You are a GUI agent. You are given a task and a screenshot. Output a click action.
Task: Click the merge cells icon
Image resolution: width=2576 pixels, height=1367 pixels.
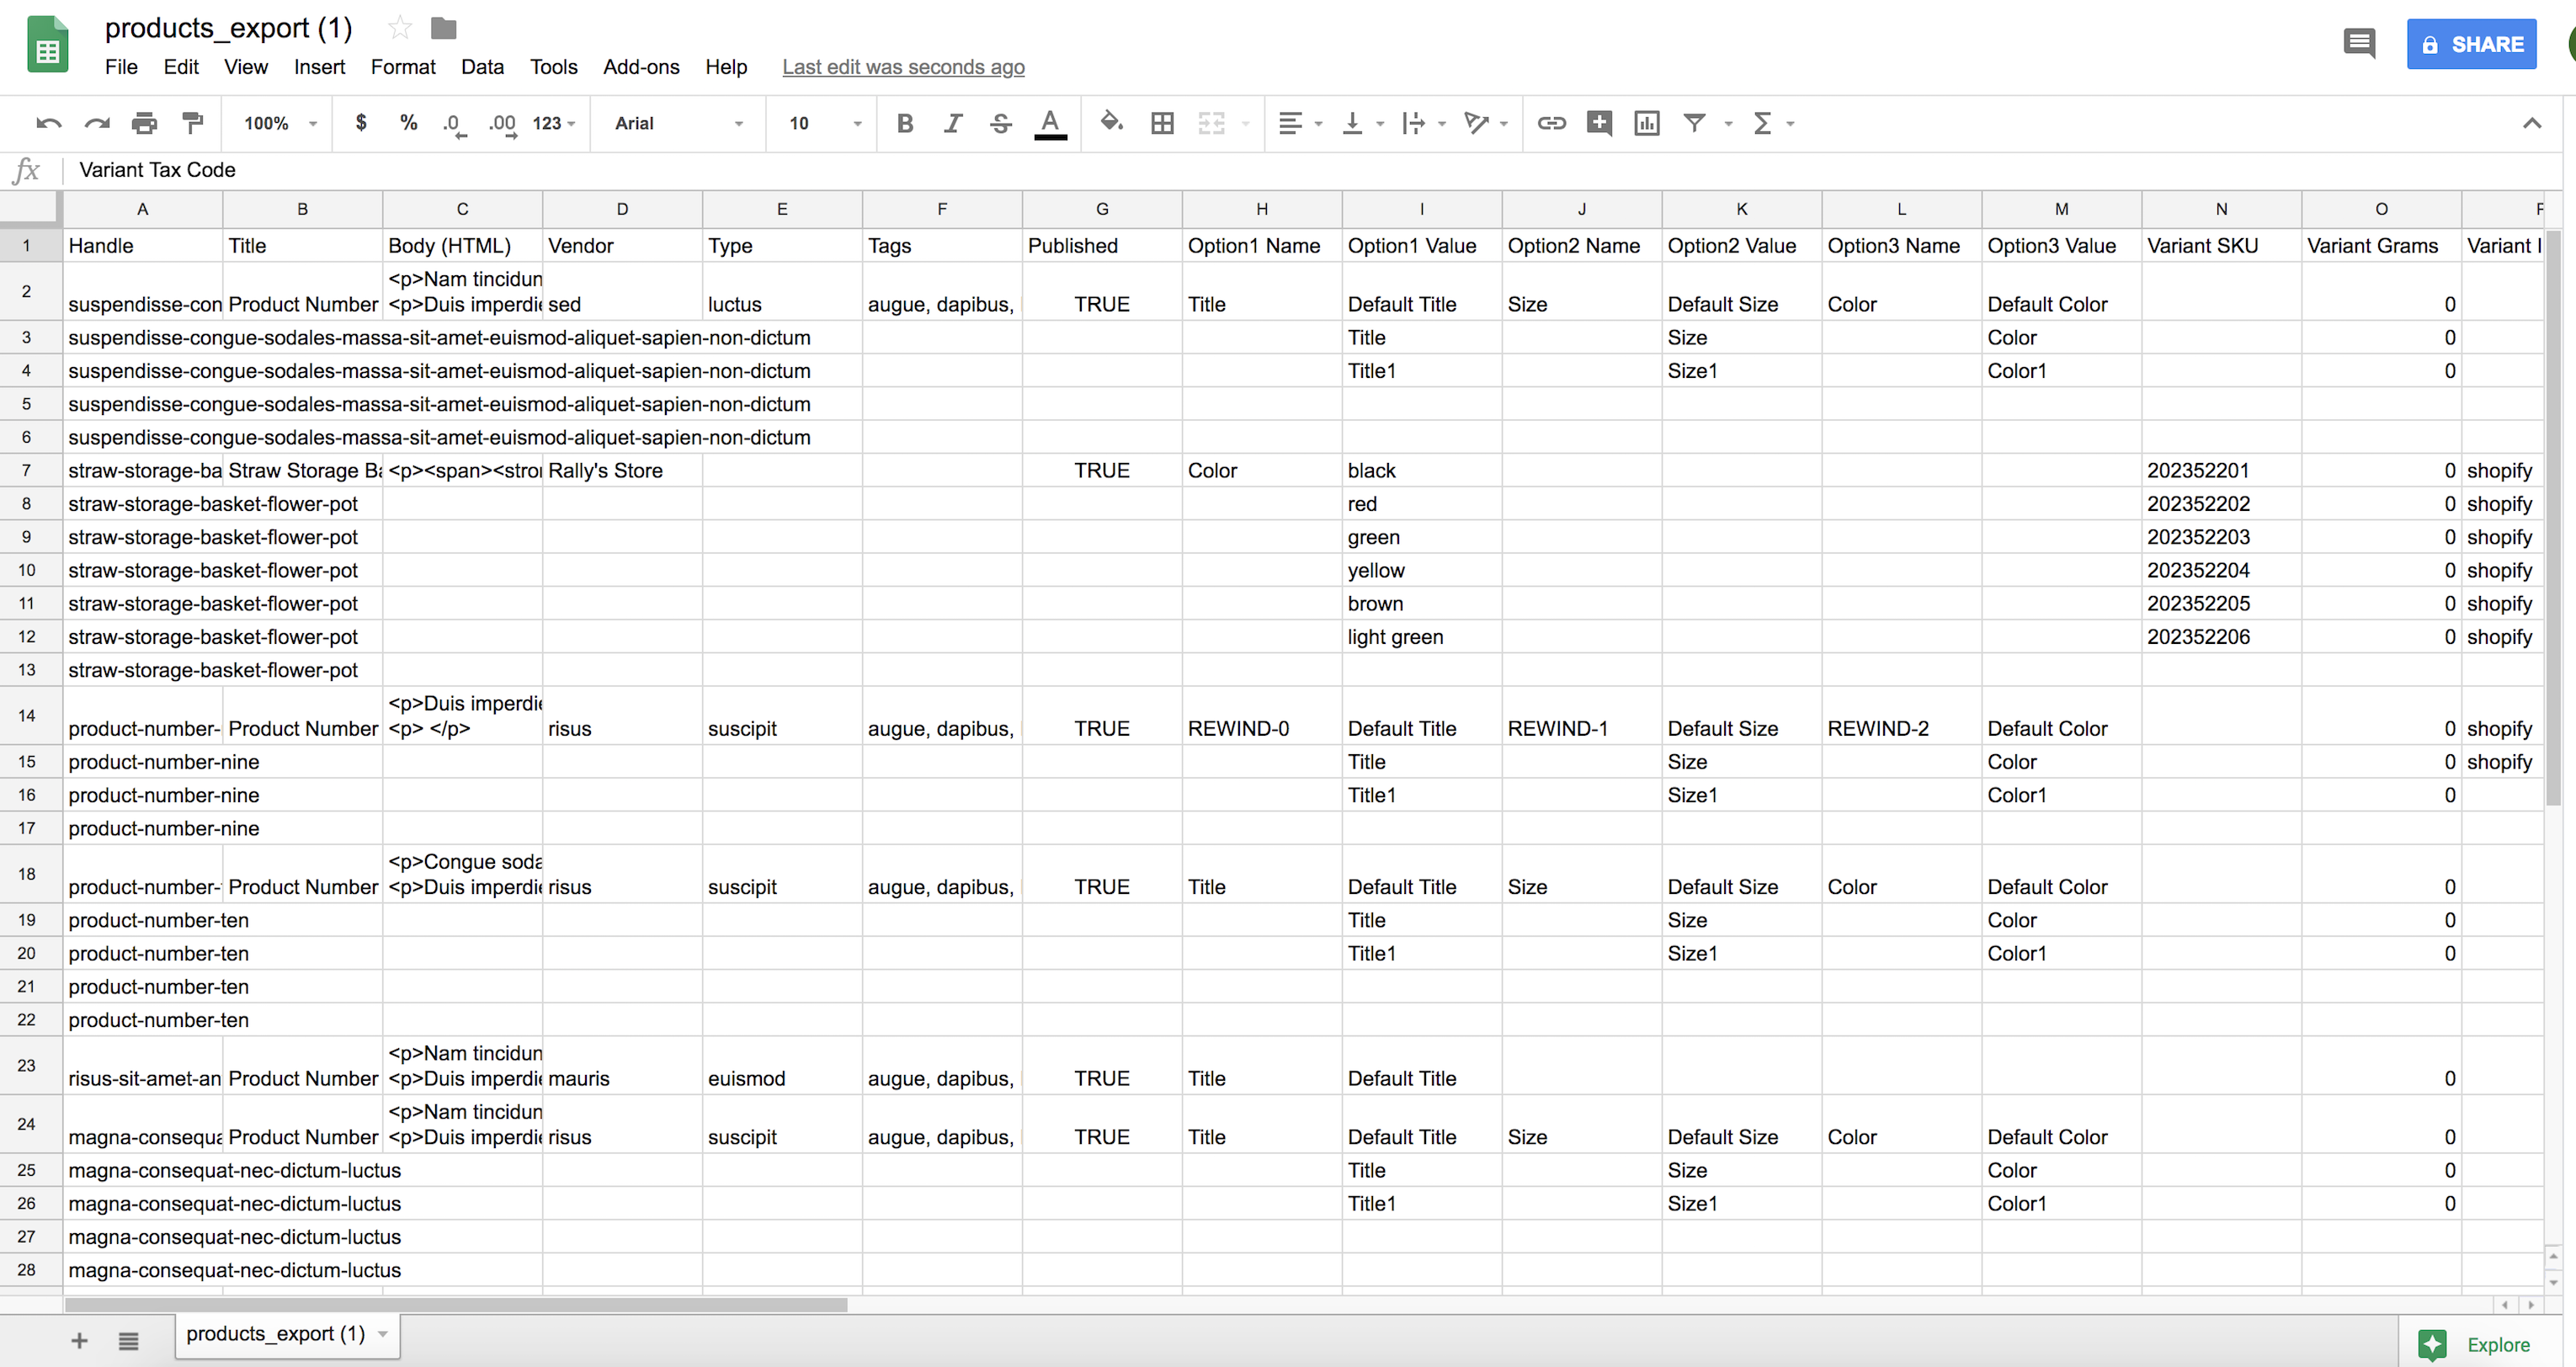1211,123
